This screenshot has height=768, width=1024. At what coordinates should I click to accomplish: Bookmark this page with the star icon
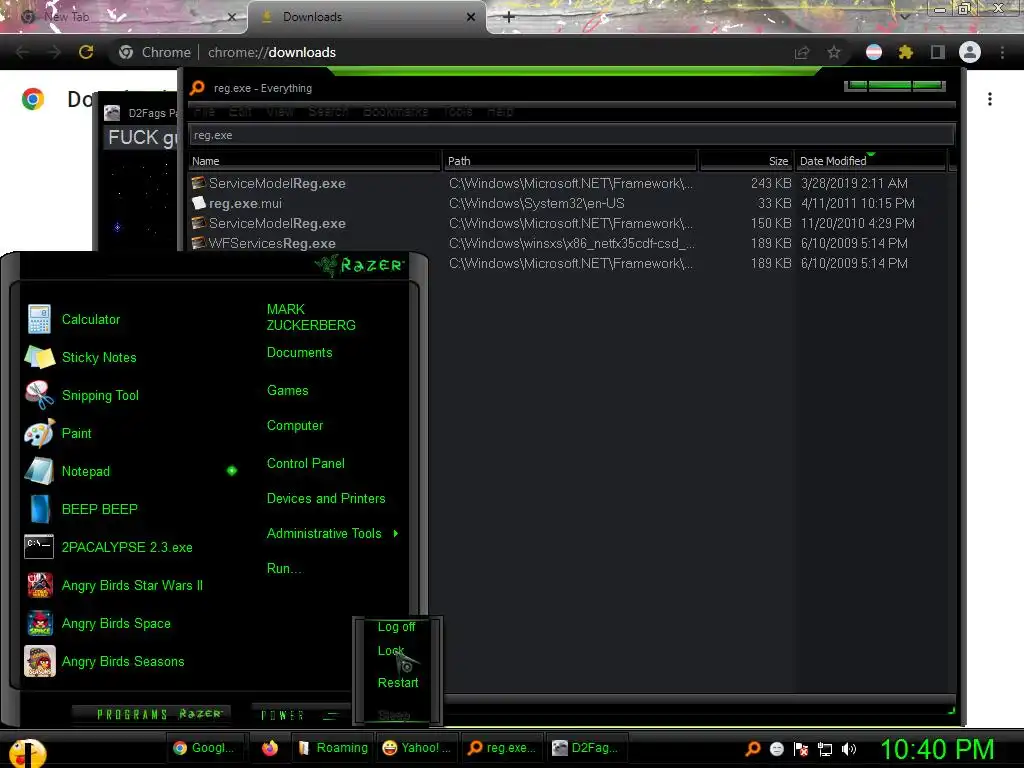coord(834,52)
